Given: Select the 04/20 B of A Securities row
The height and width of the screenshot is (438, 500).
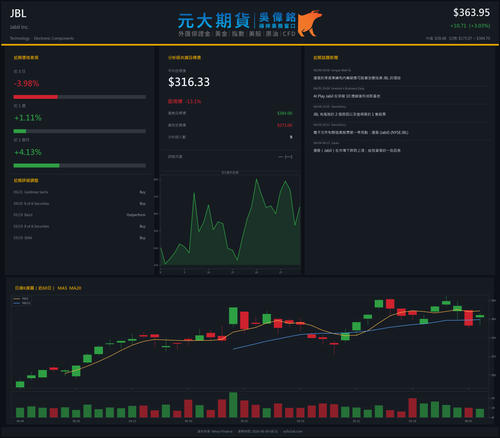Looking at the screenshot, I should [80, 203].
